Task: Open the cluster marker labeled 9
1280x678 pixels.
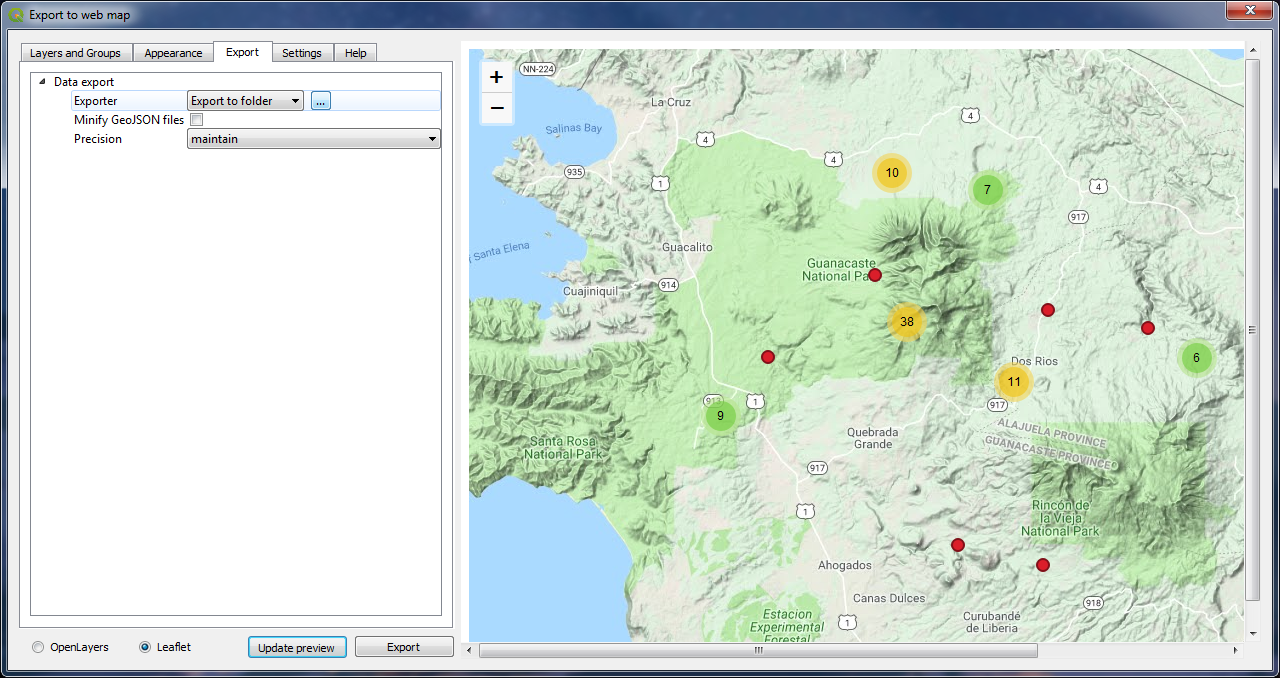Action: click(720, 415)
